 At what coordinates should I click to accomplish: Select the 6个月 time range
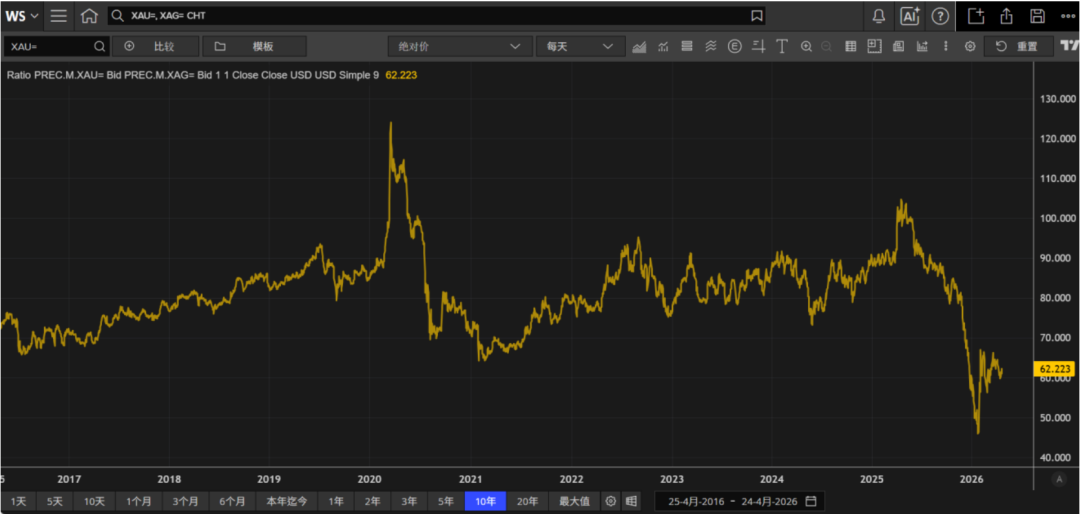coord(232,501)
